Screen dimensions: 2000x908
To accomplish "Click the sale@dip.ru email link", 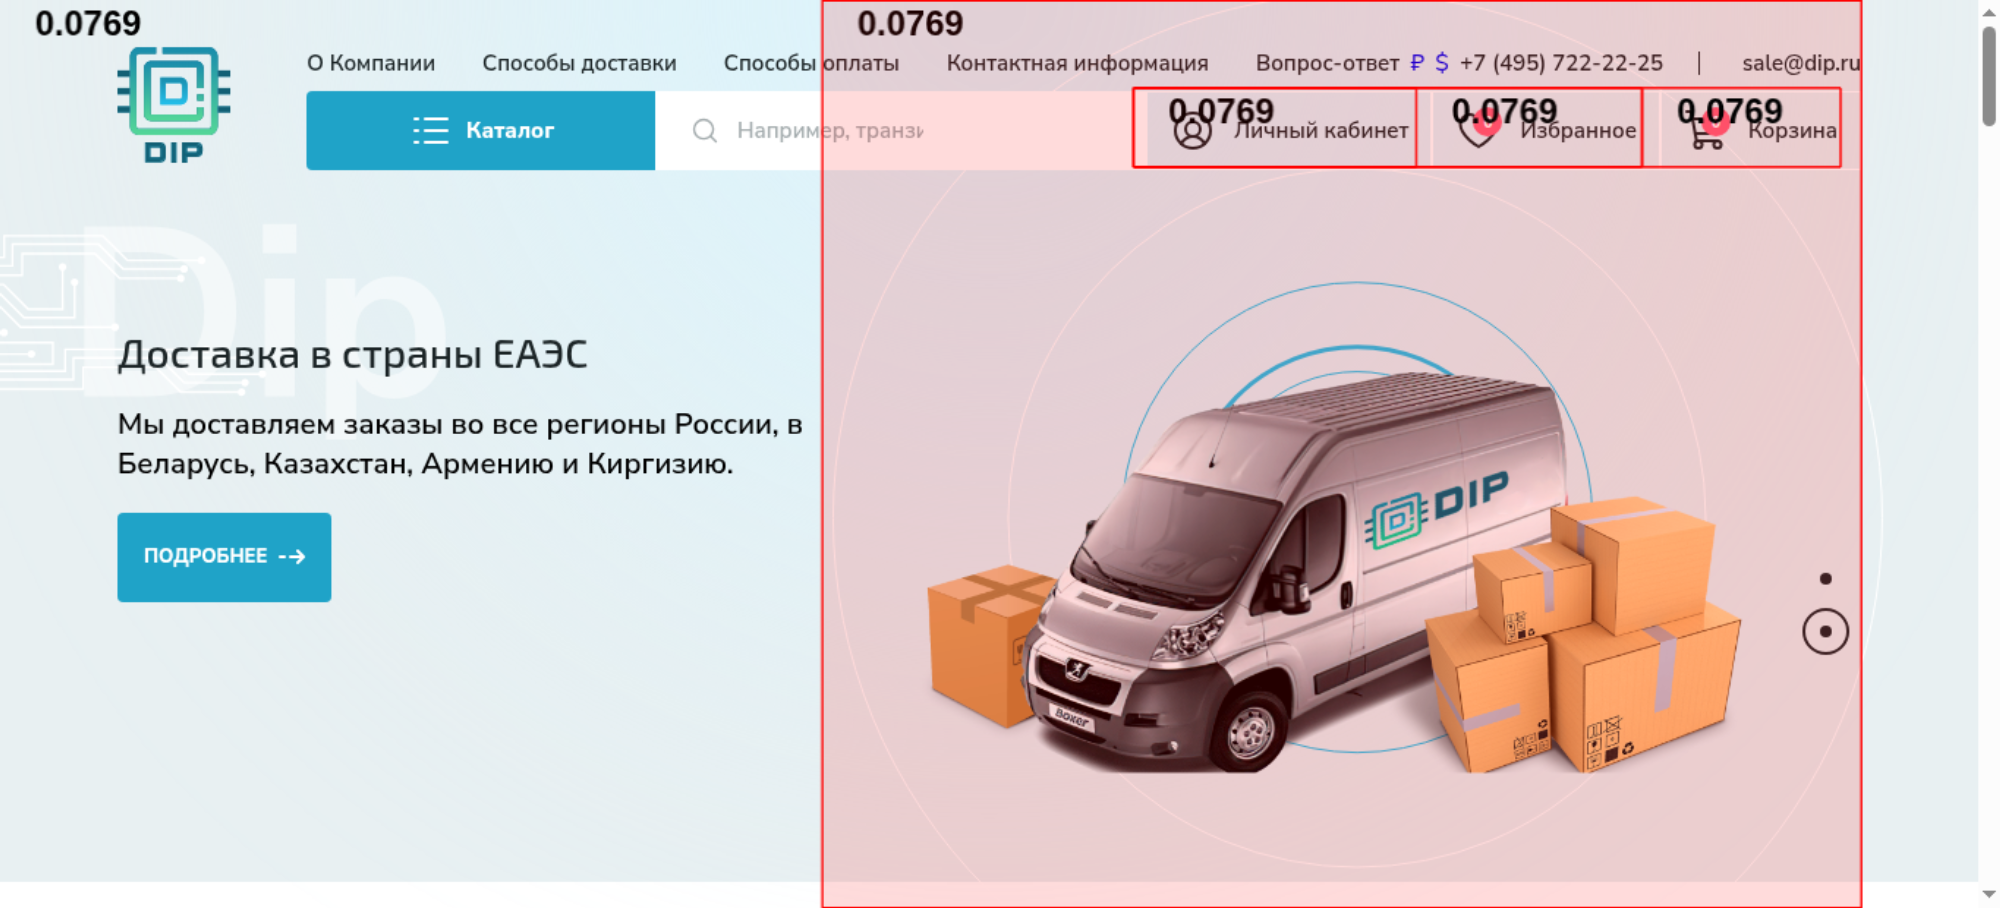I will tap(1801, 63).
